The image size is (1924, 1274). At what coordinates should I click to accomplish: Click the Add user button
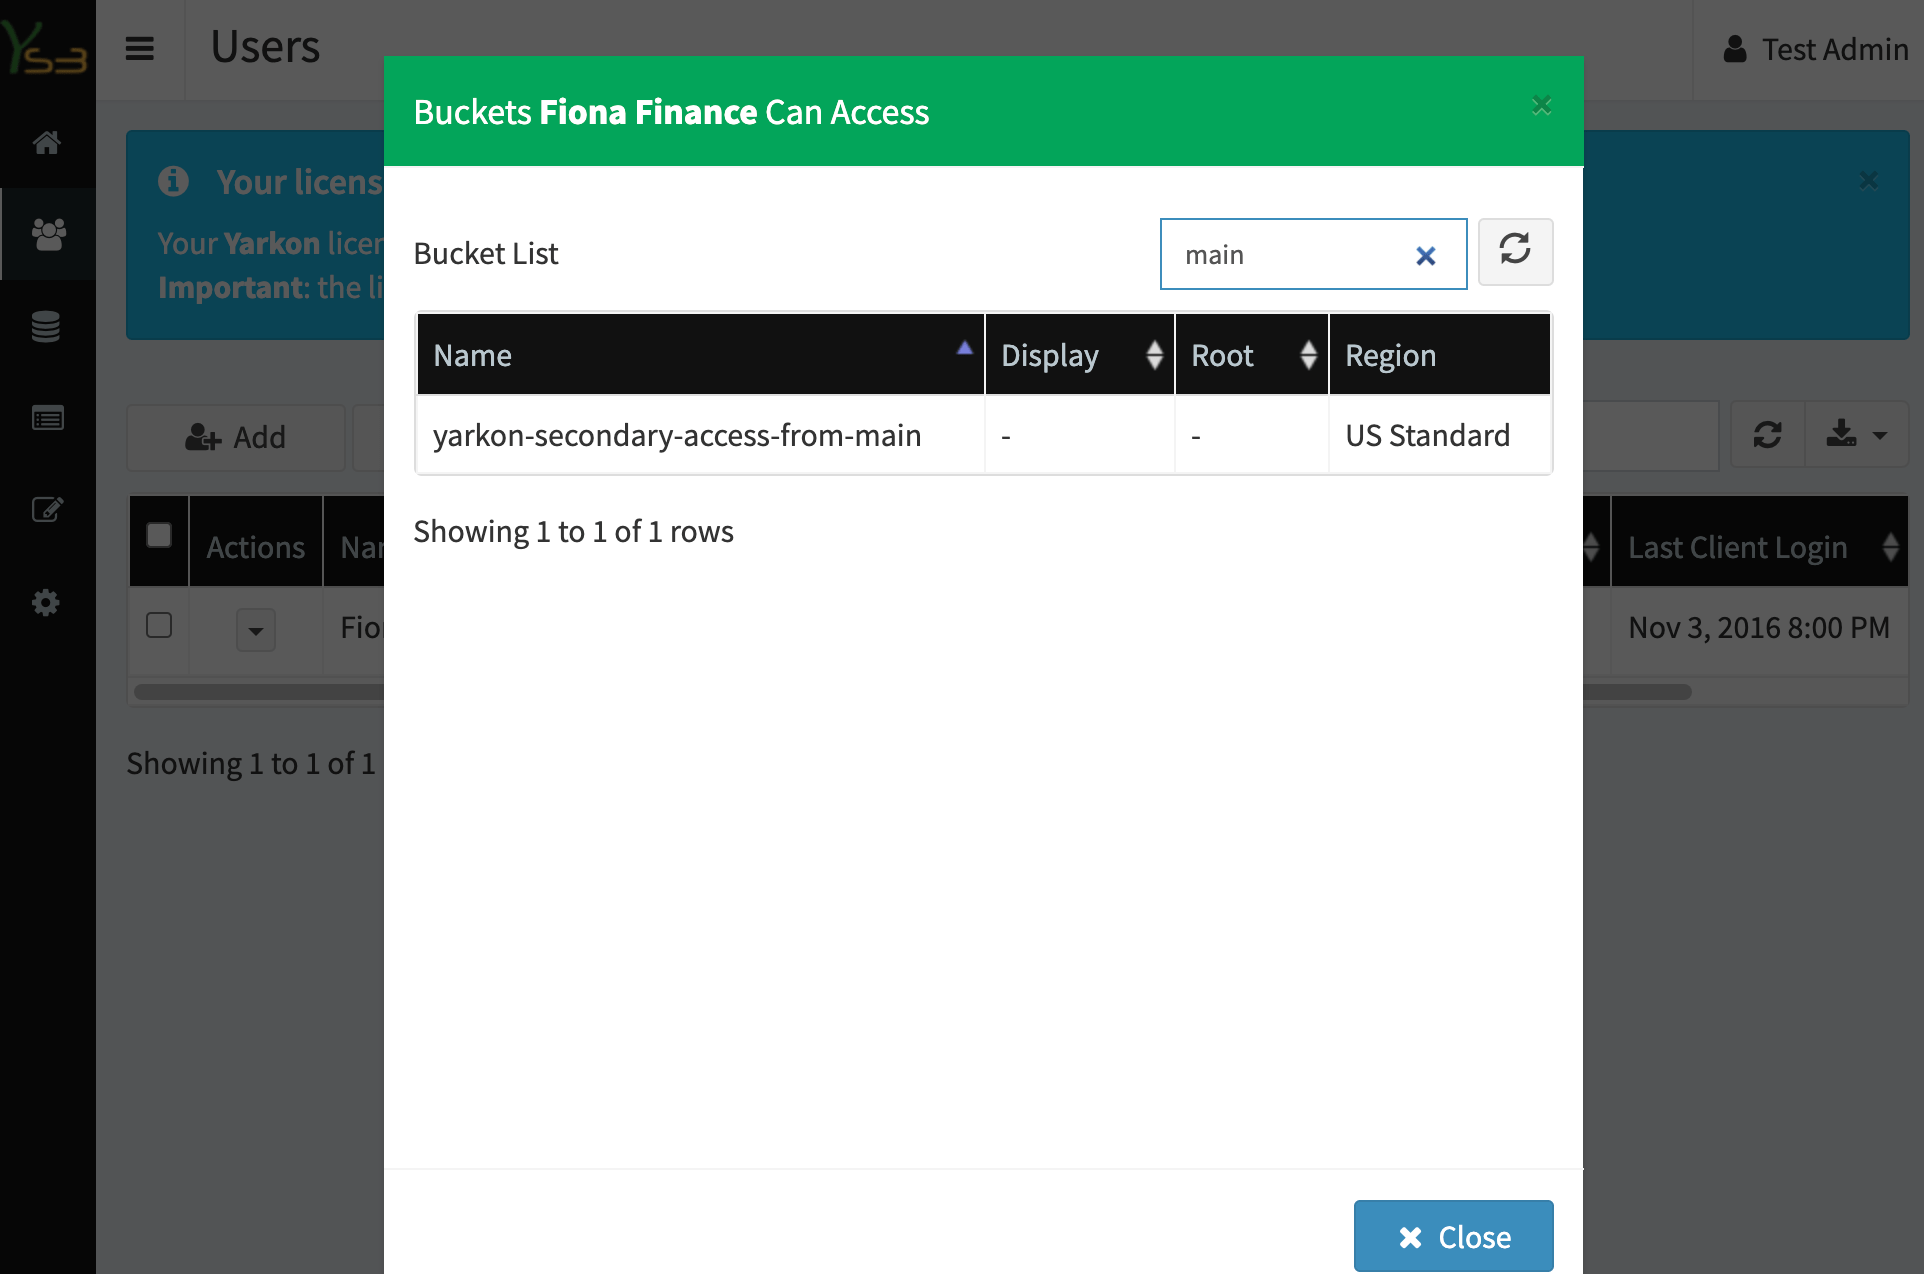coord(236,437)
